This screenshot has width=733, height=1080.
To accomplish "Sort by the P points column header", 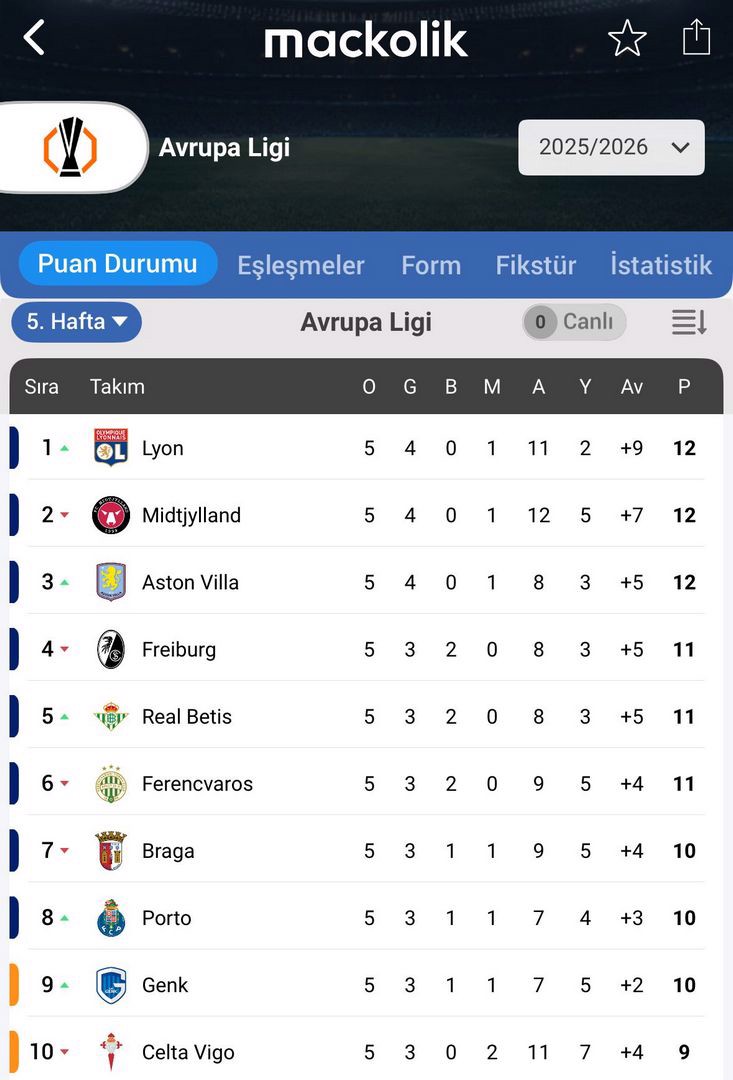I will [684, 387].
